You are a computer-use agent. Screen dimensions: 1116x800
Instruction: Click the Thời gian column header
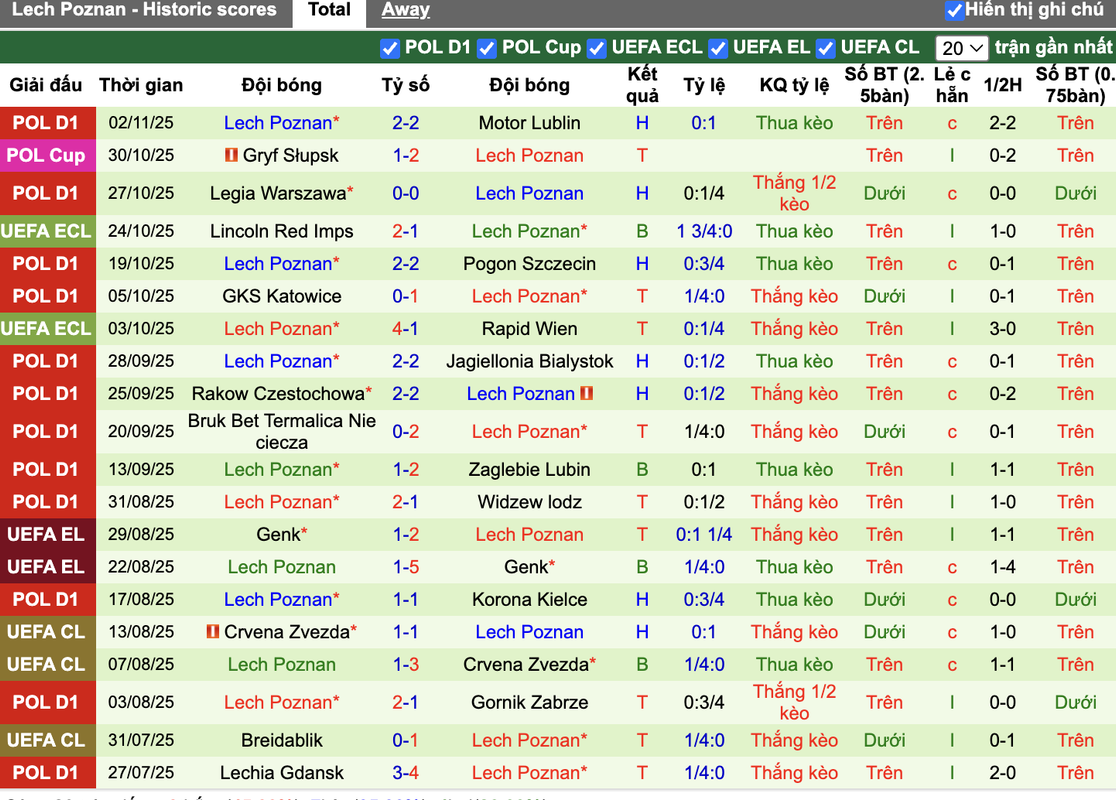(x=141, y=85)
